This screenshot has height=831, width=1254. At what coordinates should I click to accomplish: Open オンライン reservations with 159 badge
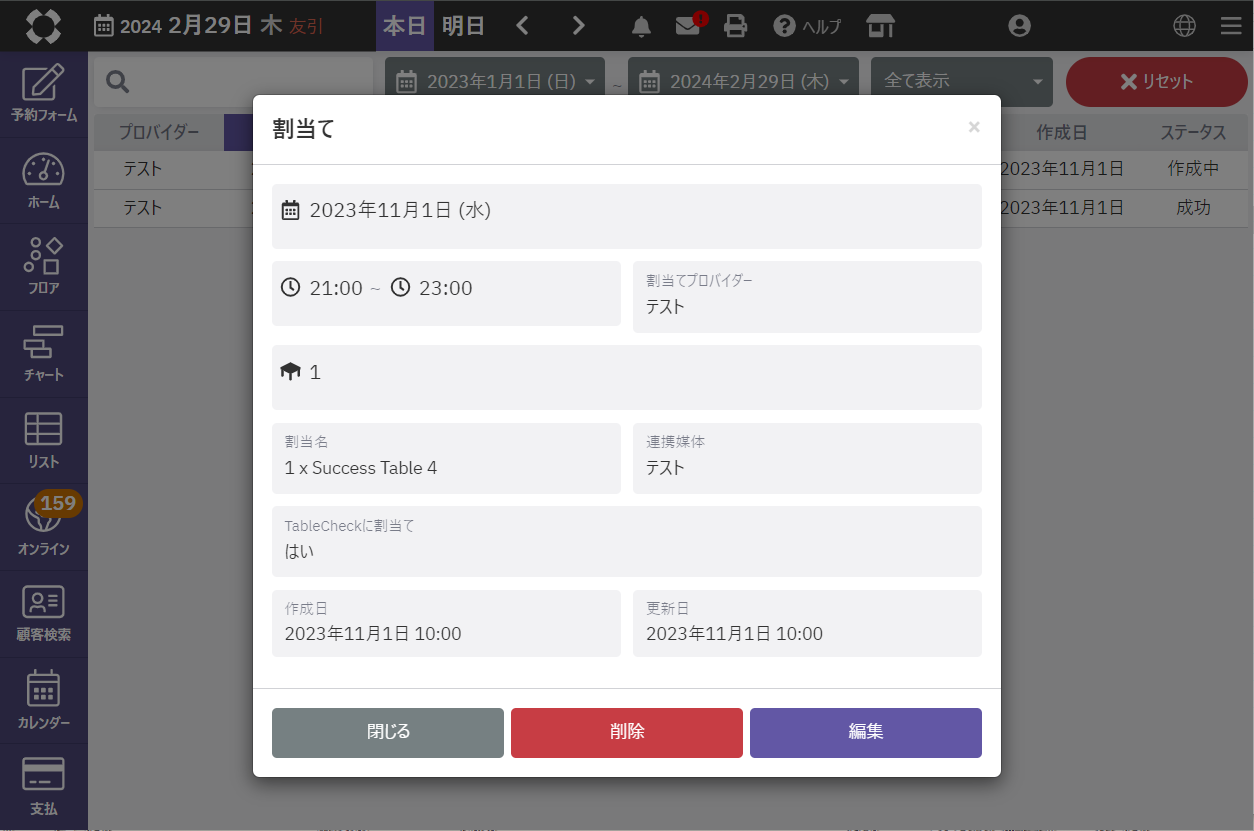pos(44,527)
